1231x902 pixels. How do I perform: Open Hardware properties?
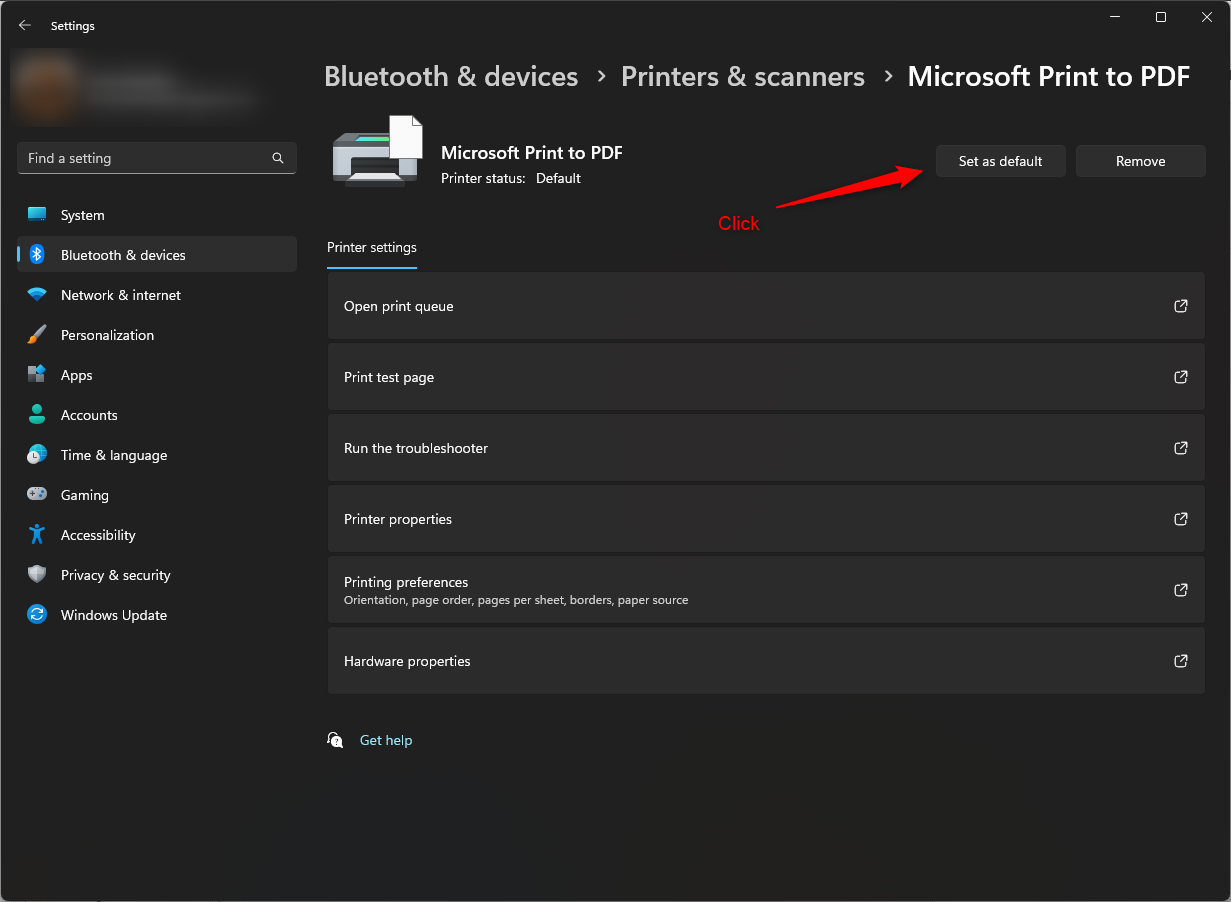766,661
